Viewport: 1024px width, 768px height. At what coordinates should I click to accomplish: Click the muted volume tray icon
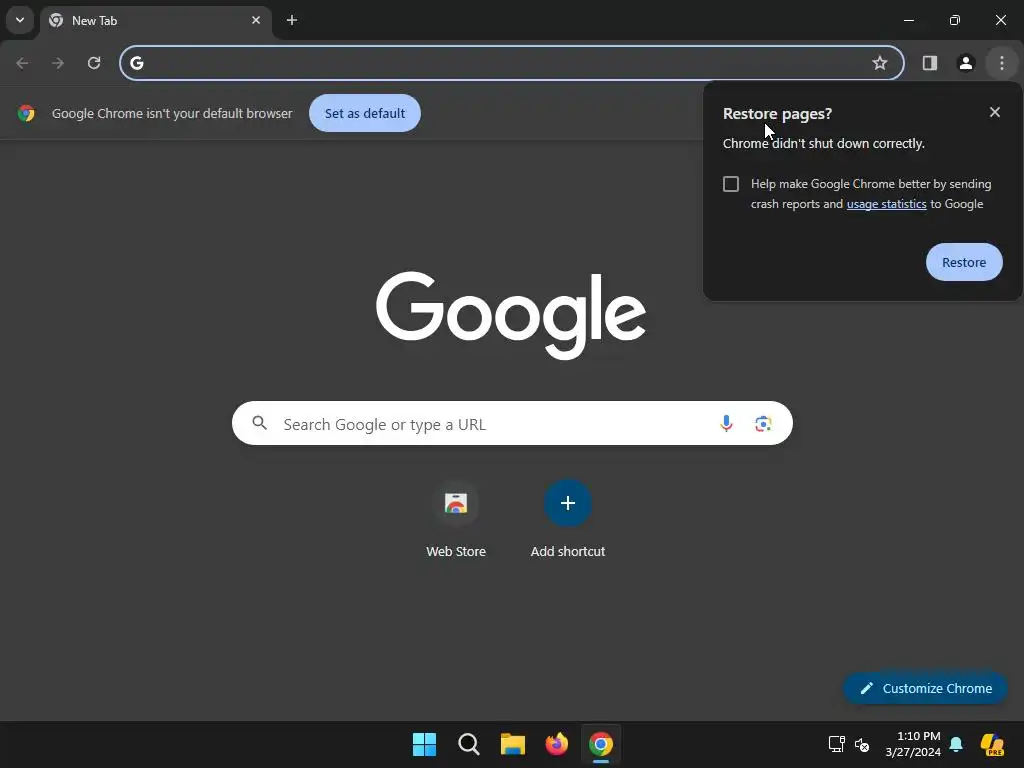click(x=862, y=744)
